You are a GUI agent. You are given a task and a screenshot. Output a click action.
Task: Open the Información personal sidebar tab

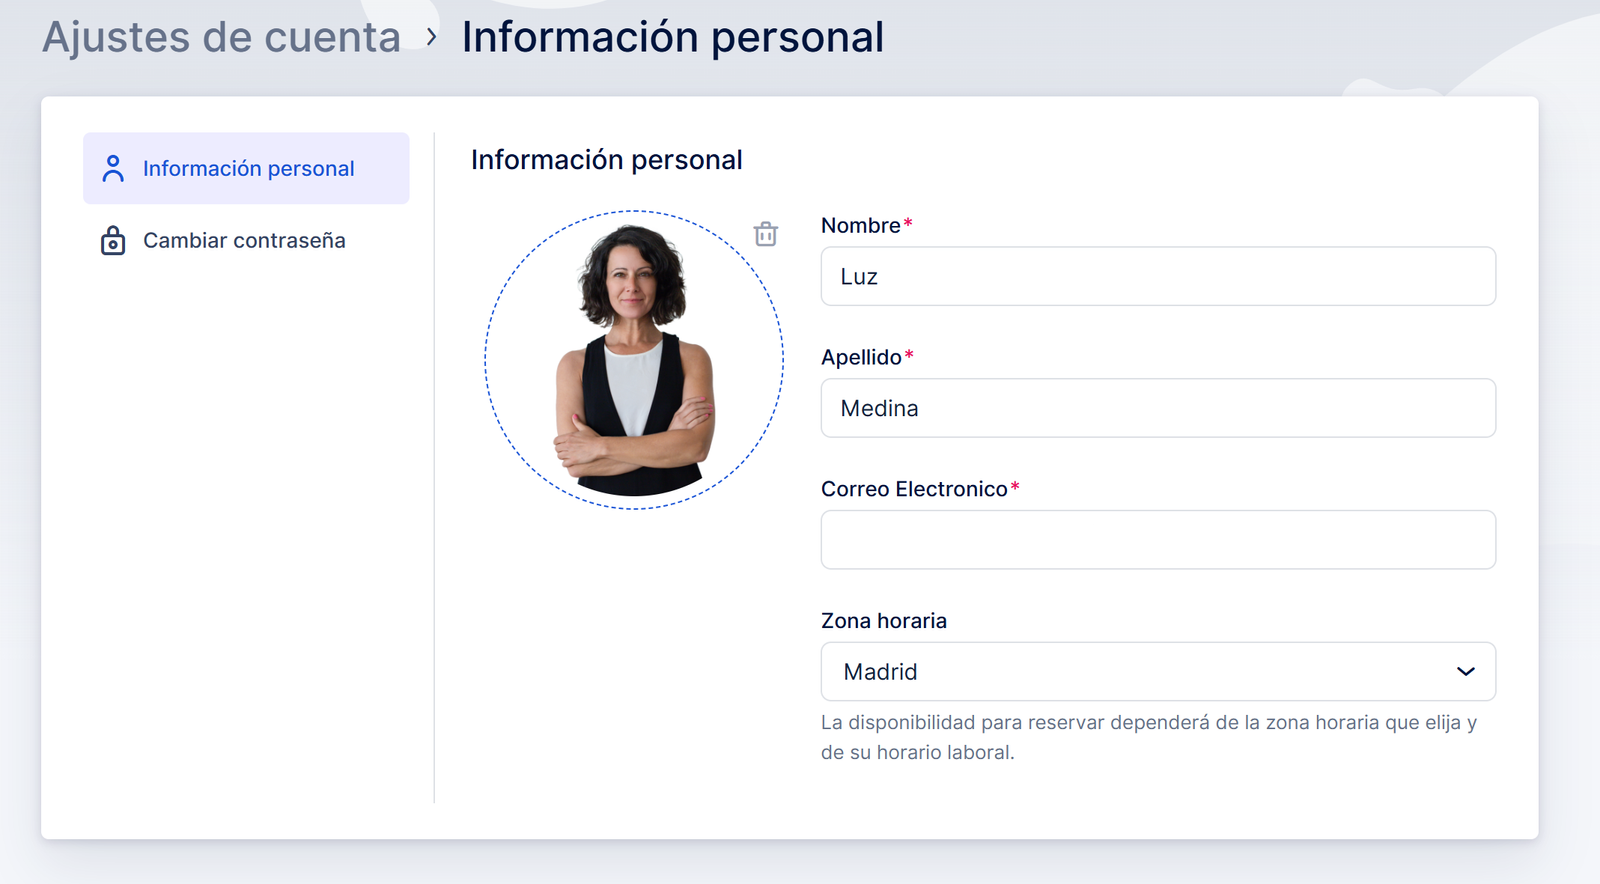click(x=247, y=169)
